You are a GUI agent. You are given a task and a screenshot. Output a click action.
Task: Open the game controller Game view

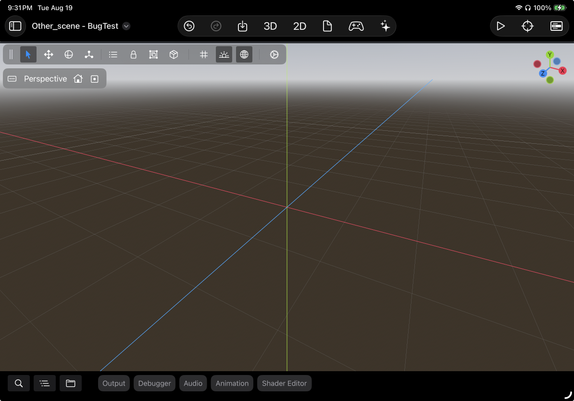[x=356, y=26]
